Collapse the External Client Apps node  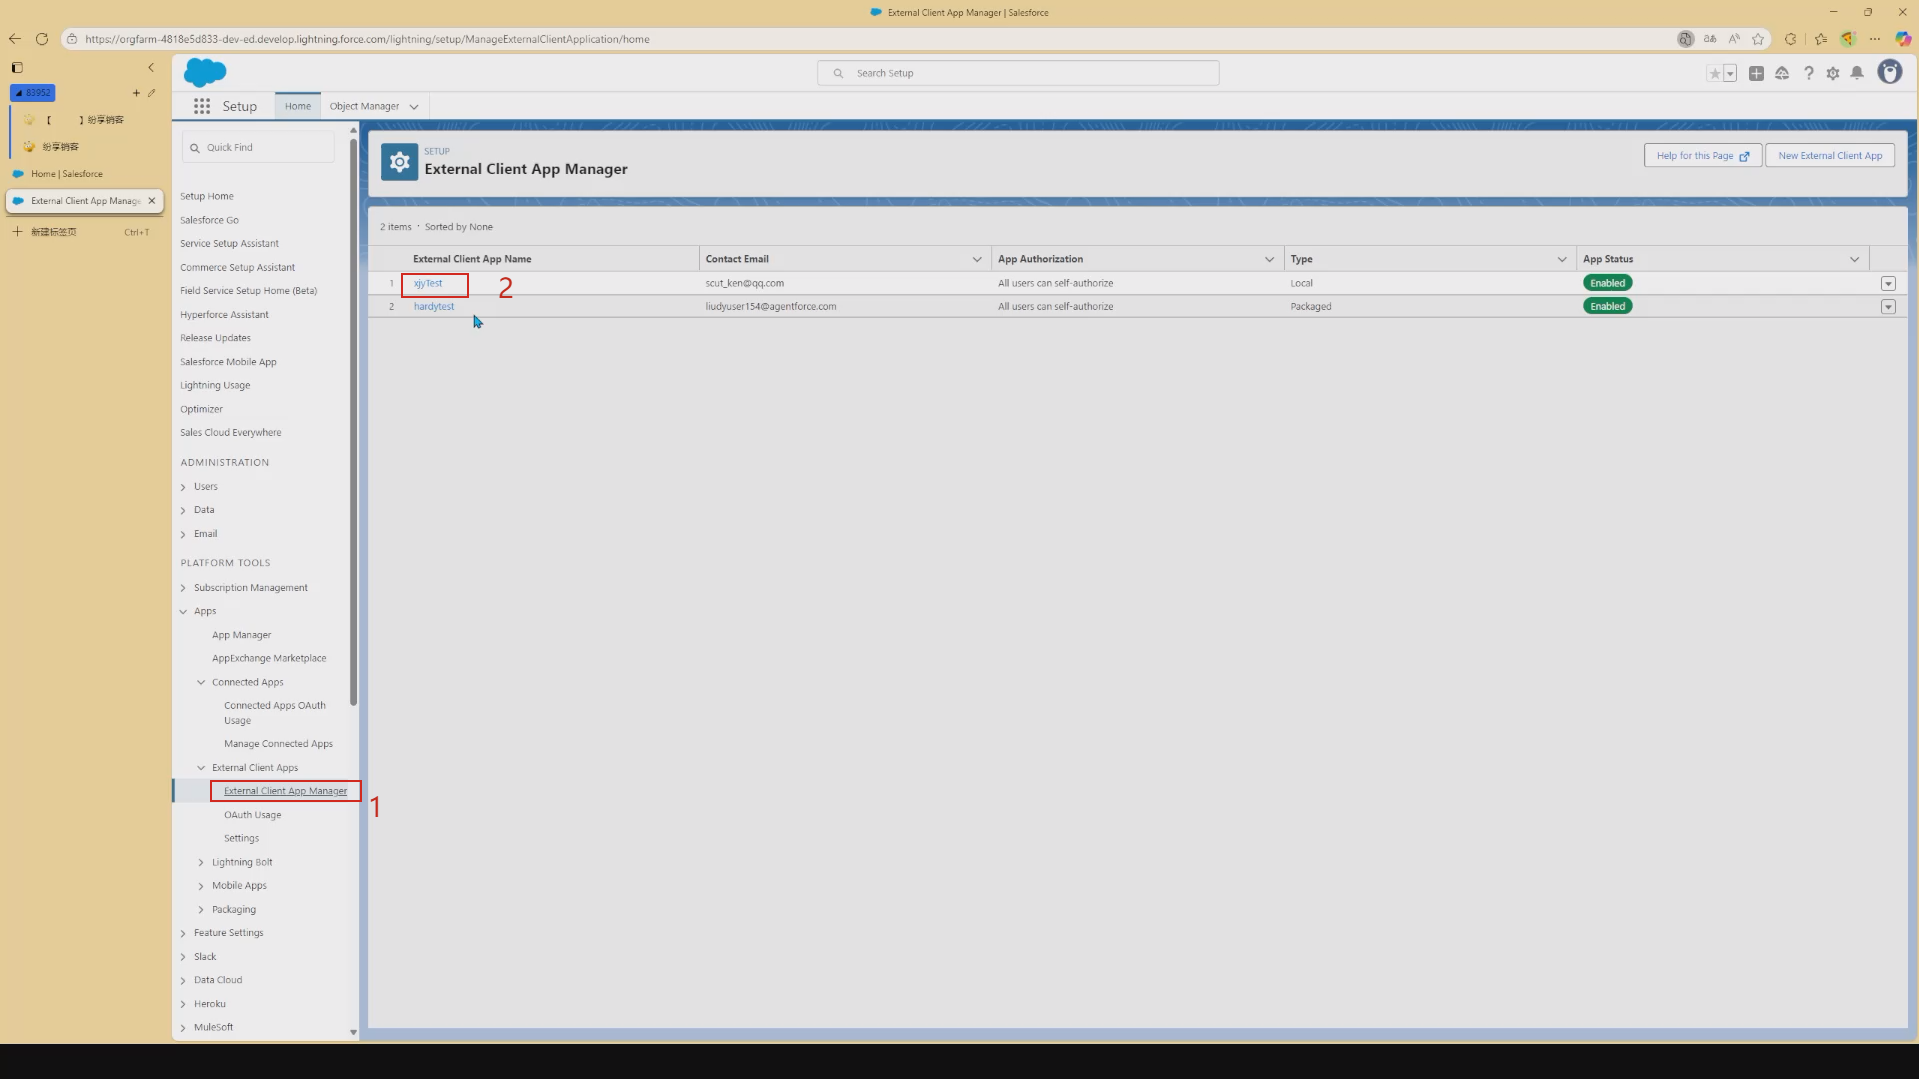pos(201,768)
